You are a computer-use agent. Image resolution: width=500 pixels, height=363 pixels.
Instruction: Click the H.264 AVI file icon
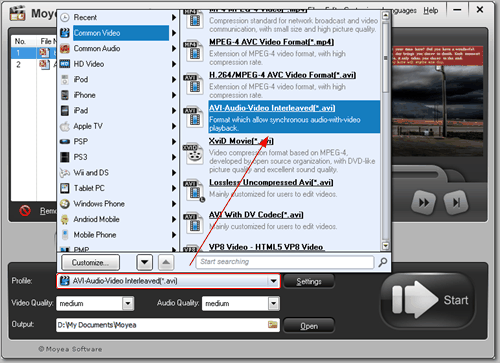[x=193, y=84]
